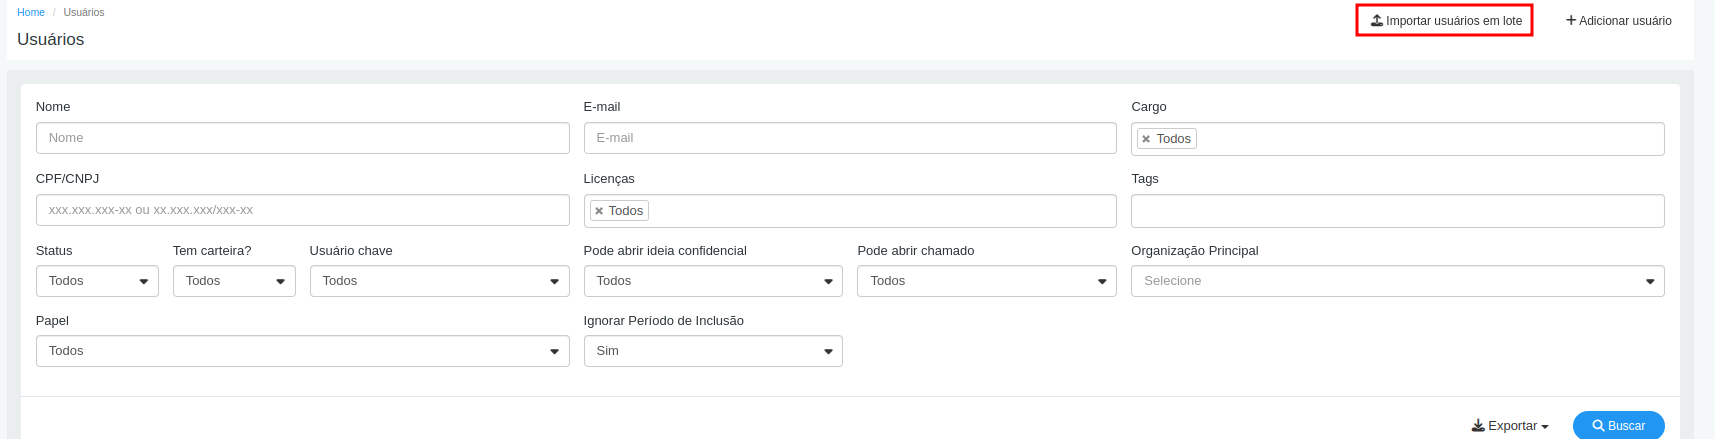Open the Status dropdown
Image resolution: width=1715 pixels, height=439 pixels.
click(x=97, y=281)
